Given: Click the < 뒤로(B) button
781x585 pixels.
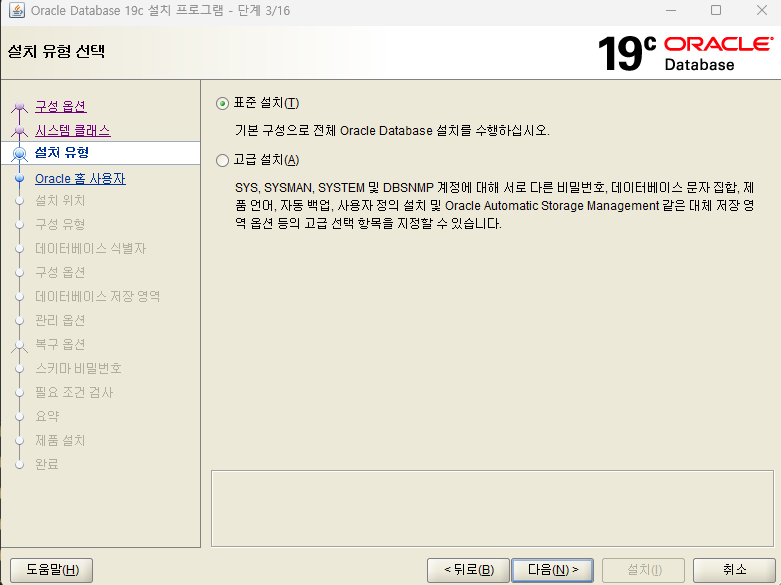Looking at the screenshot, I should (468, 570).
